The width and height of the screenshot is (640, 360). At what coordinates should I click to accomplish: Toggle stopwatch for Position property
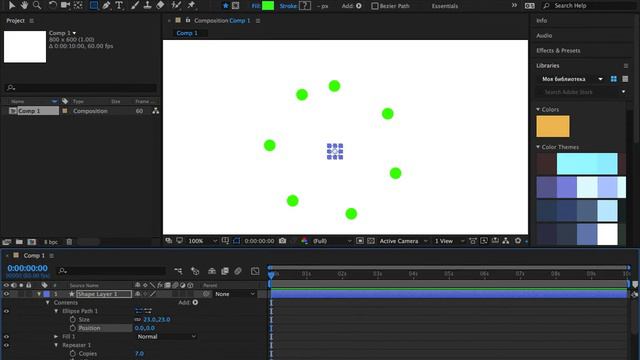[73, 328]
